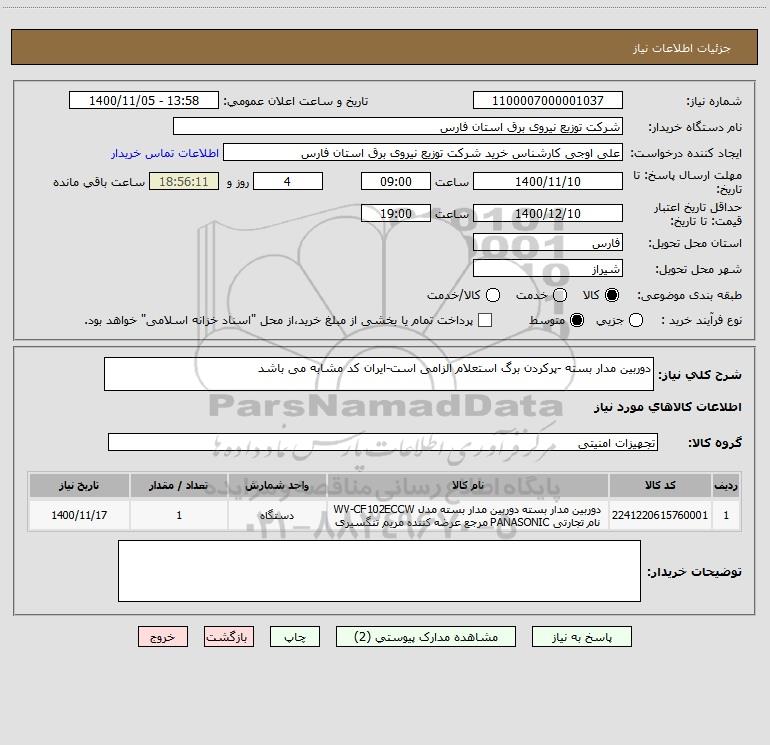This screenshot has height=745, width=770.
Task: Toggle the Islamic treasury bonds payment checkbox
Action: coord(485,320)
